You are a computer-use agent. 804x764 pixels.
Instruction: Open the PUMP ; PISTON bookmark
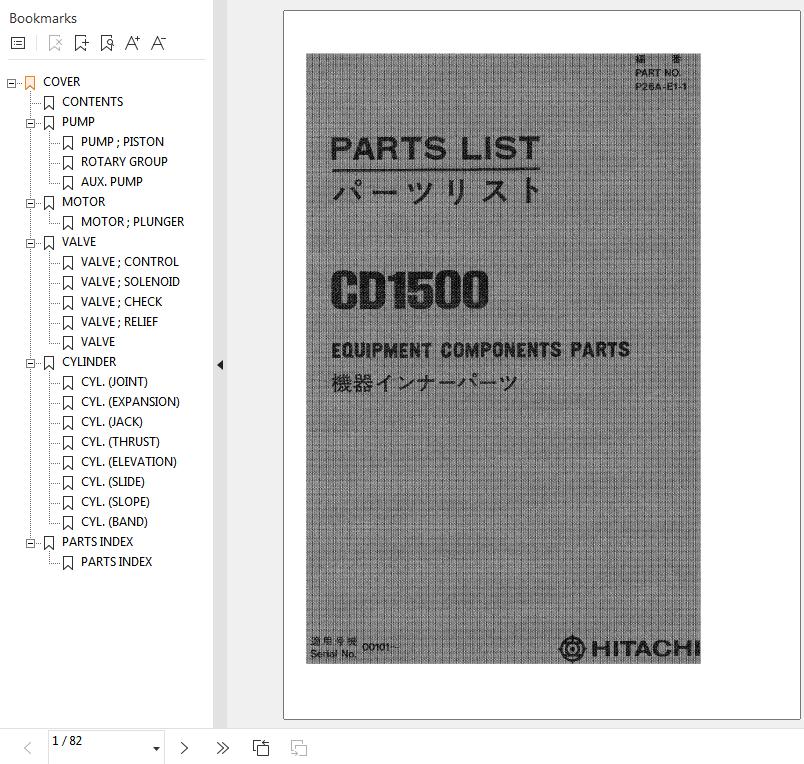point(123,142)
